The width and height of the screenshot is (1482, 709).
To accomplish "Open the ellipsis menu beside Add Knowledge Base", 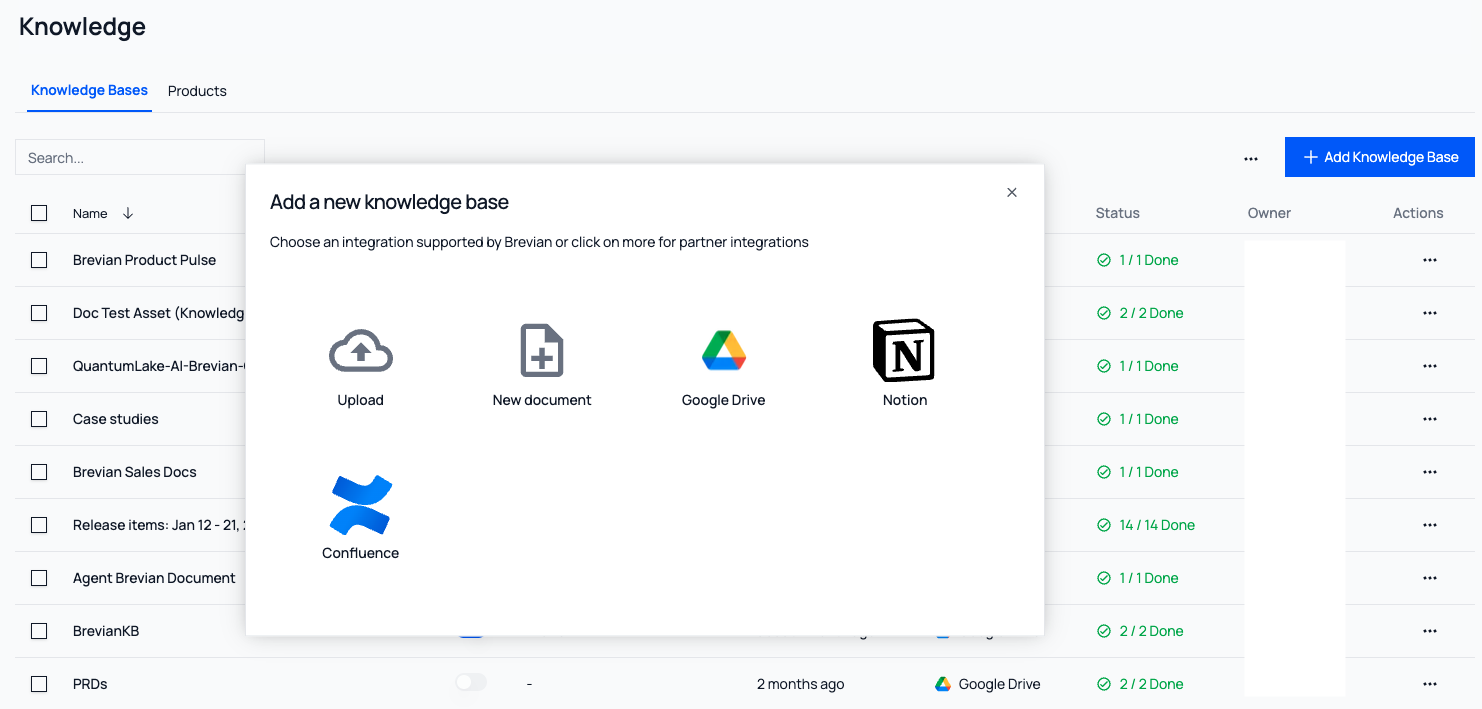I will [x=1251, y=157].
